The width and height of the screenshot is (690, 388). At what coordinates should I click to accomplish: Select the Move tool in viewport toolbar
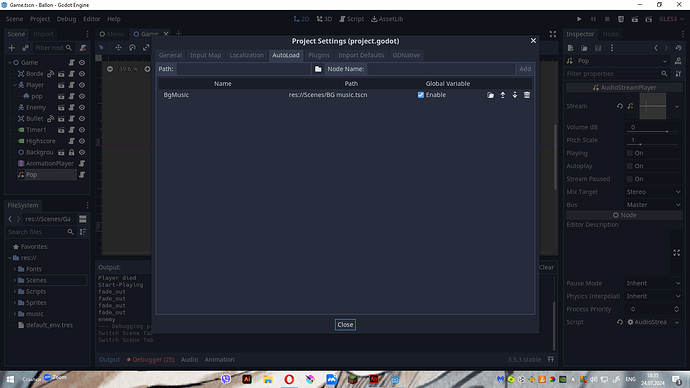coord(118,48)
